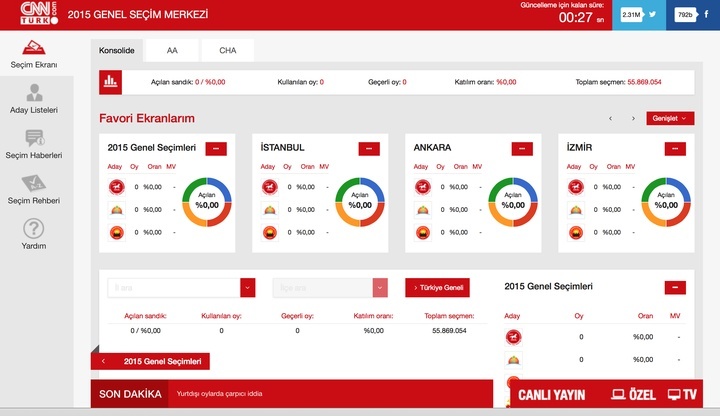
Task: Click the Katılım oranı %0,00 value in top bar
Action: [x=506, y=82]
